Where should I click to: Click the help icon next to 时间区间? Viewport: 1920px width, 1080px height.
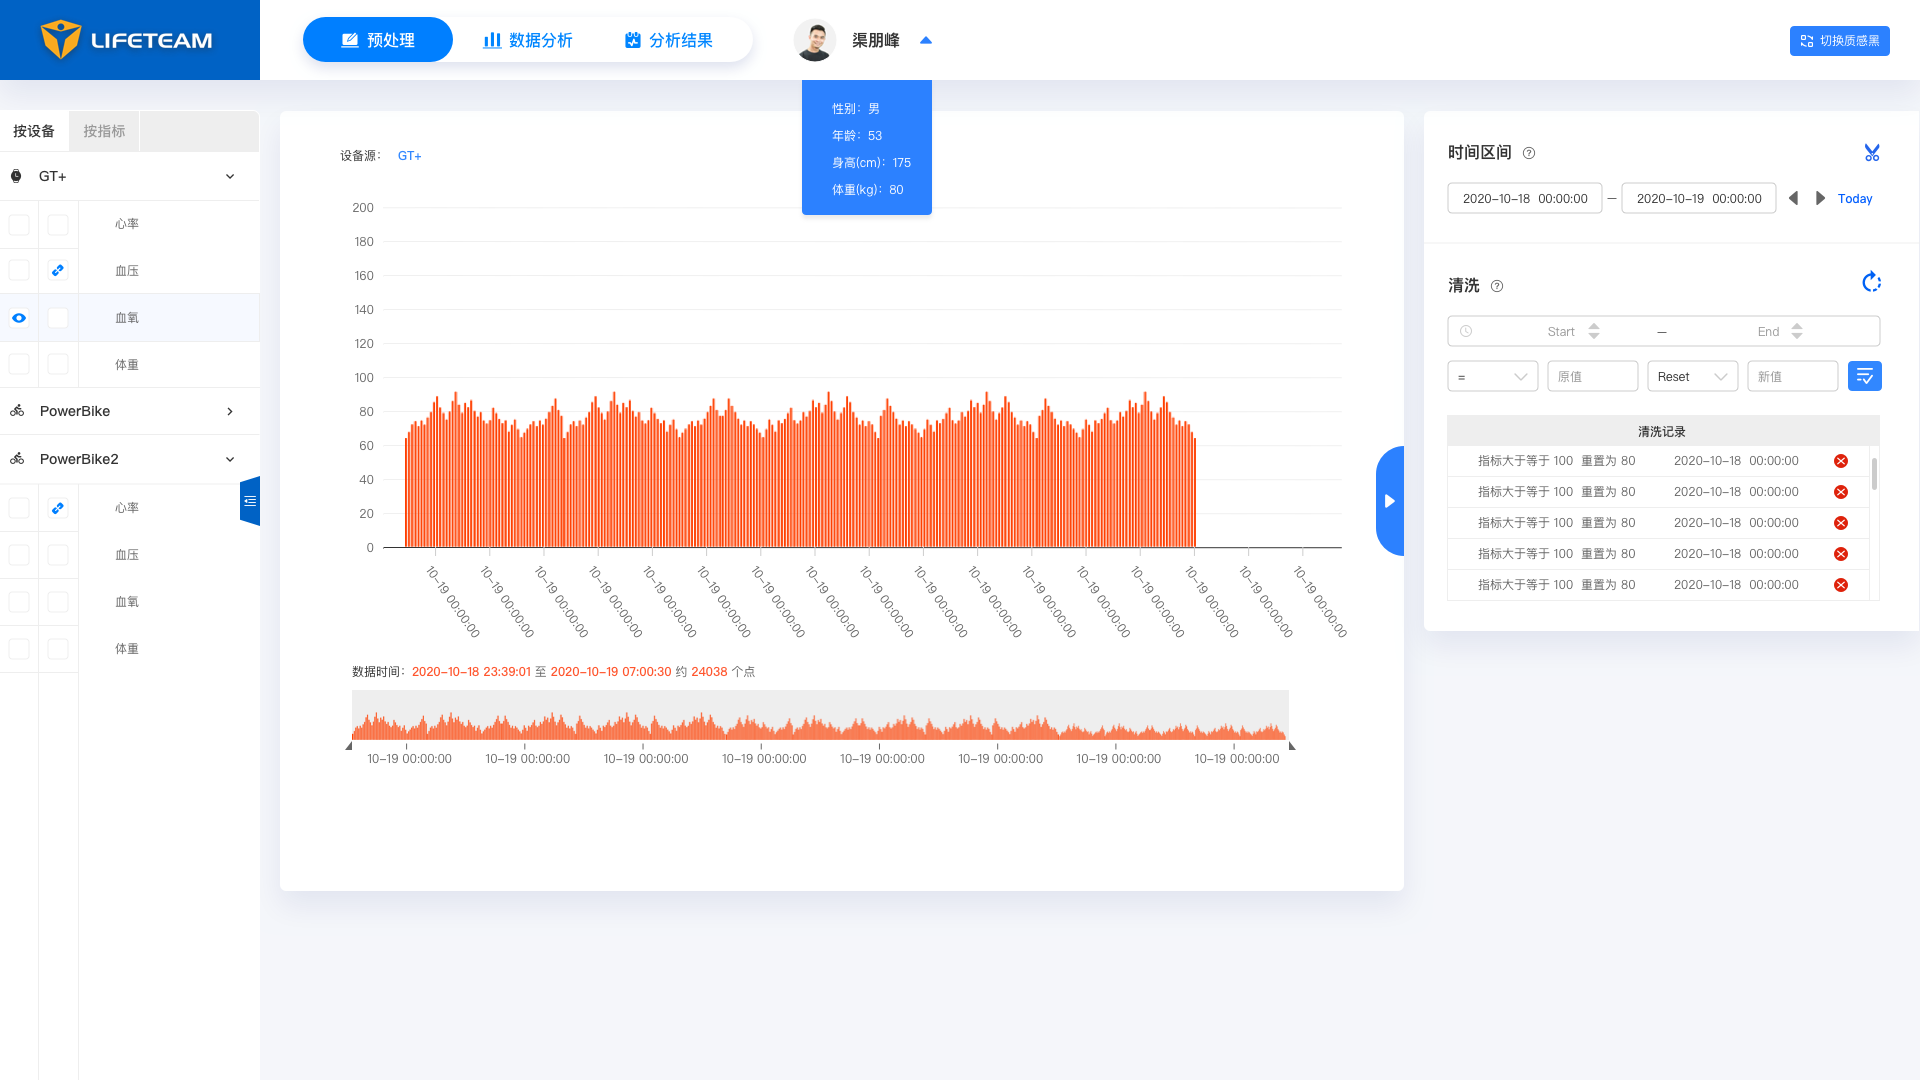tap(1528, 153)
